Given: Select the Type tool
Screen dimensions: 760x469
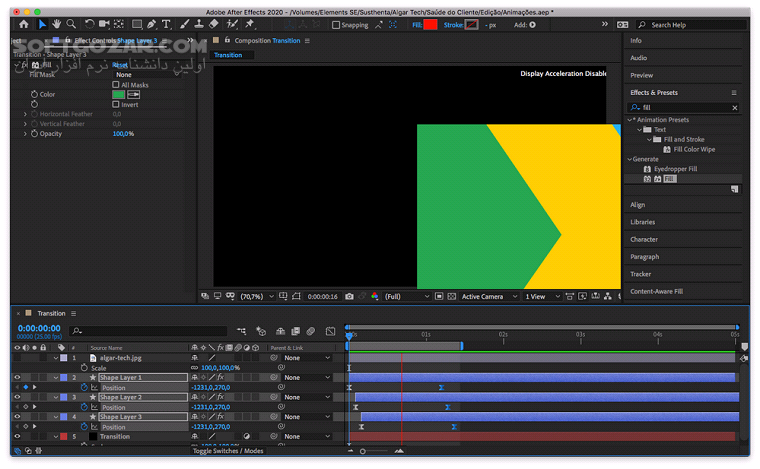Looking at the screenshot, I should [166, 24].
